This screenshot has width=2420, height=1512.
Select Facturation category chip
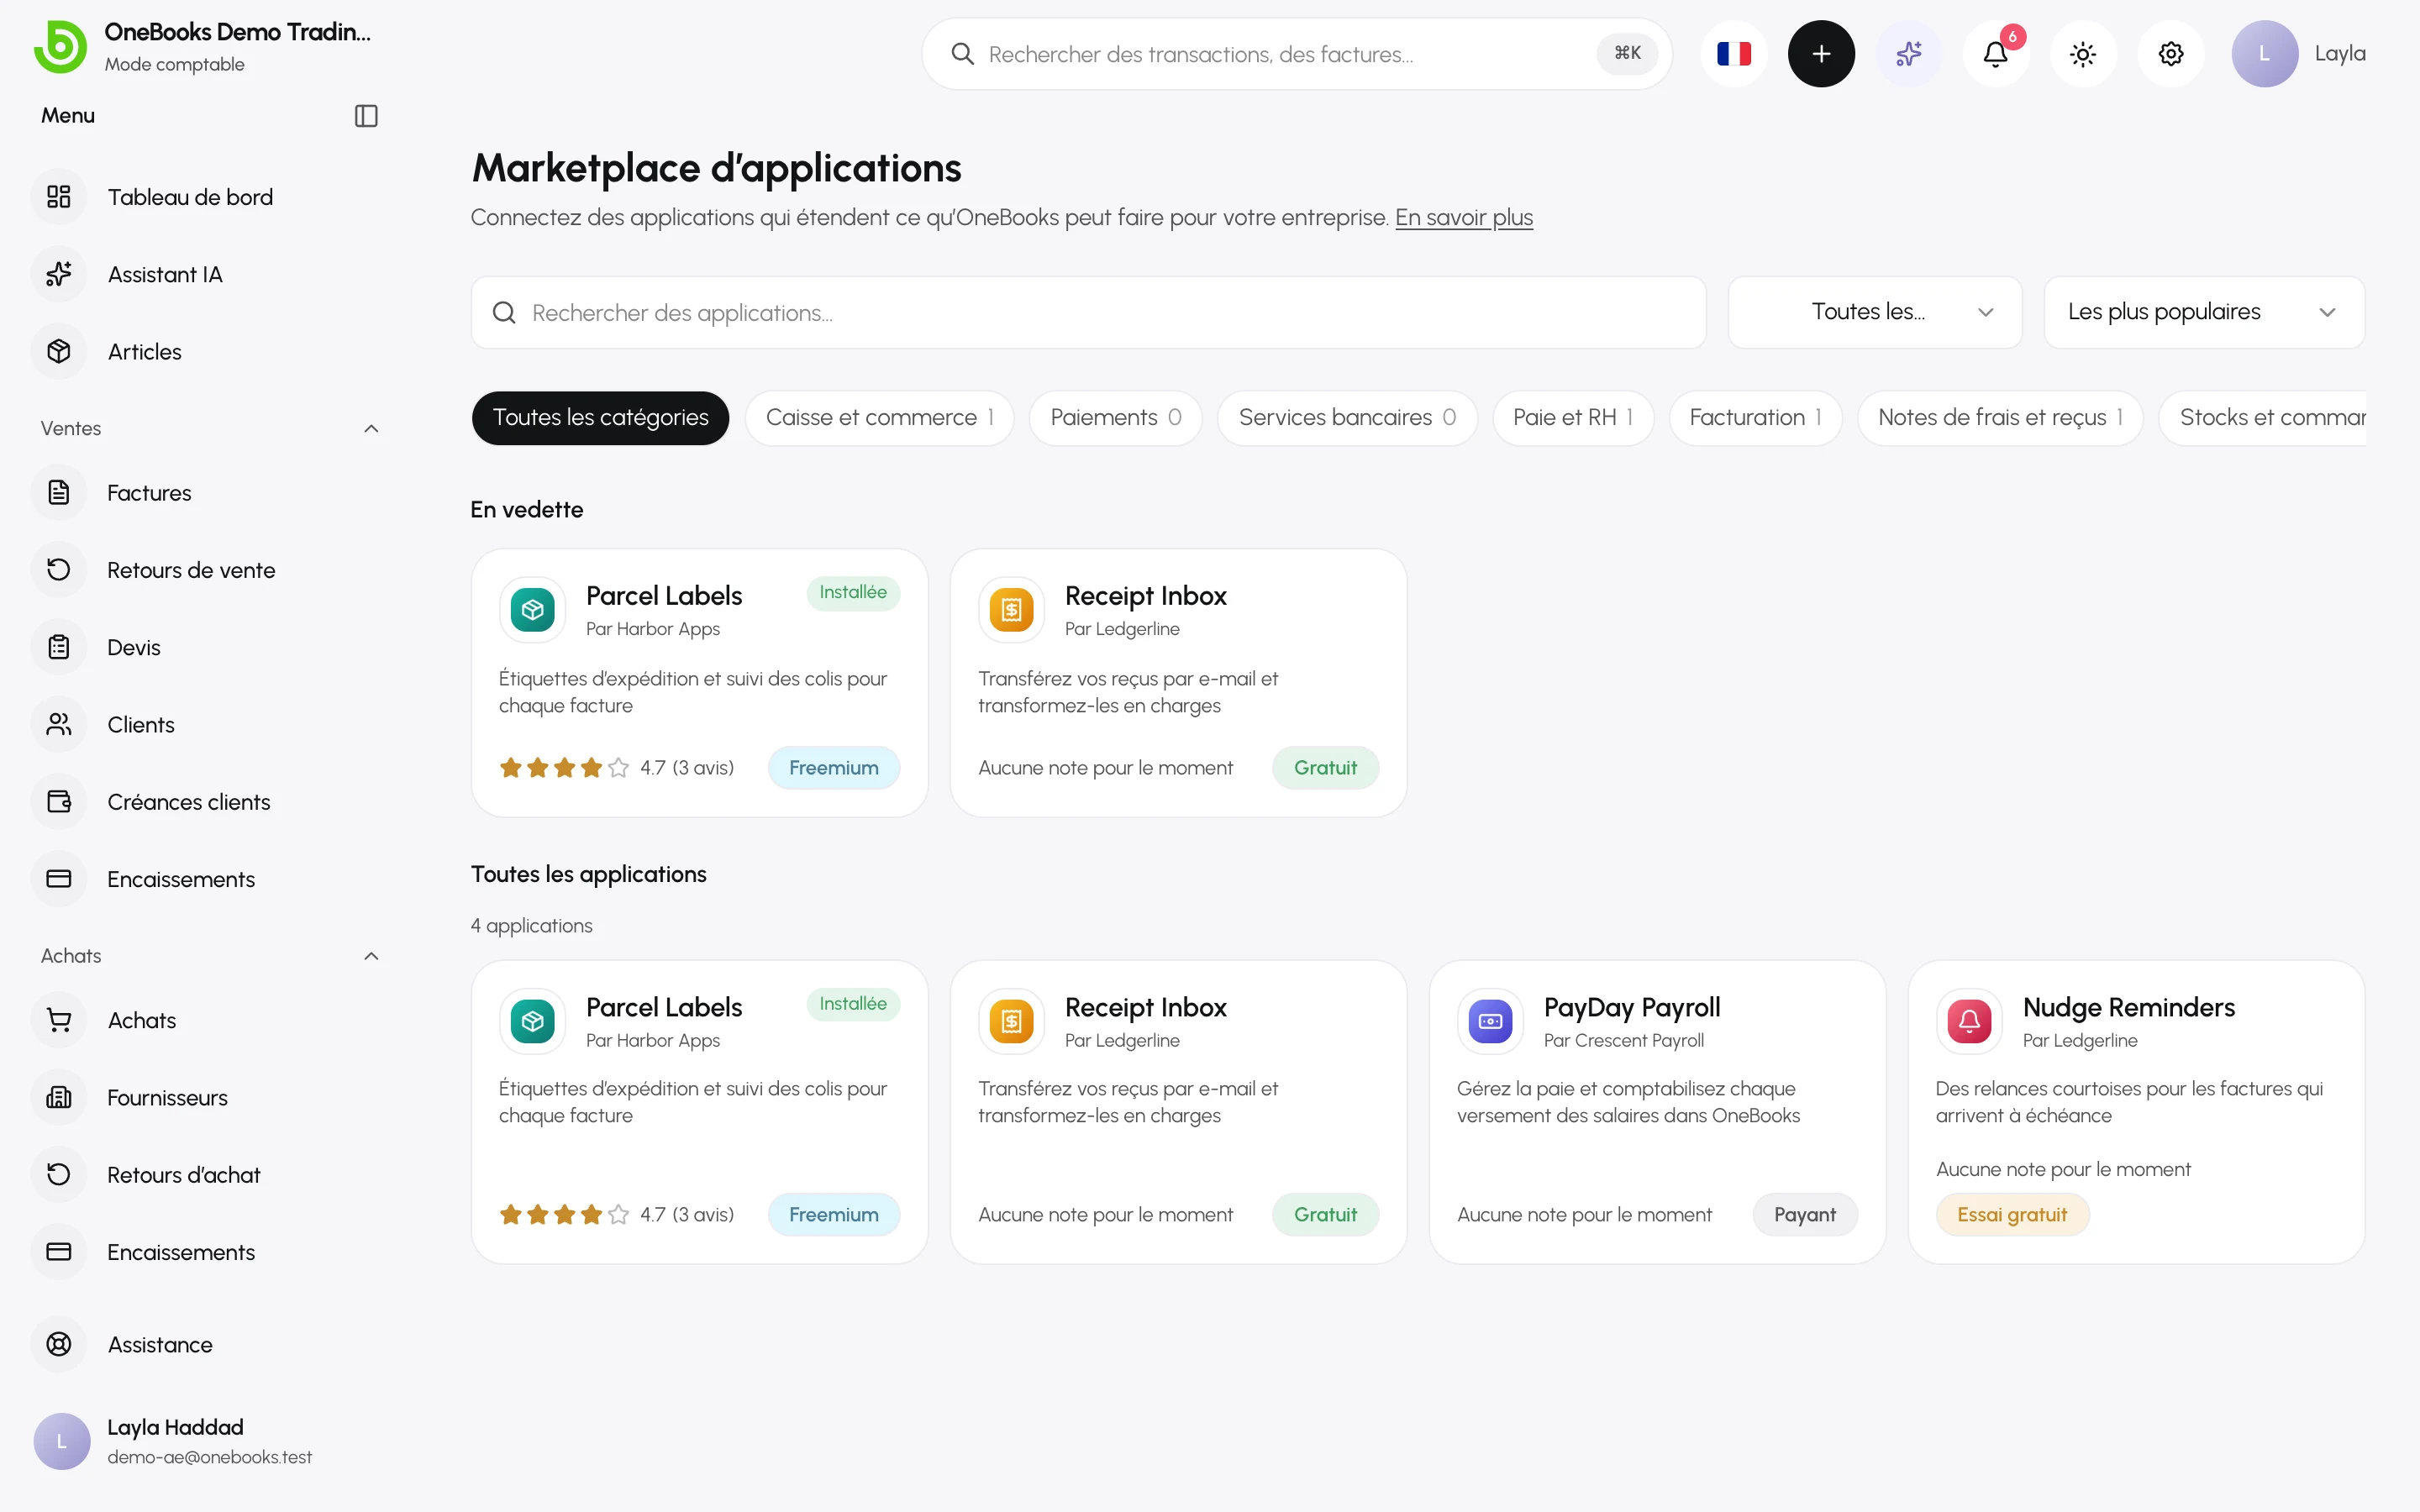tap(1755, 418)
